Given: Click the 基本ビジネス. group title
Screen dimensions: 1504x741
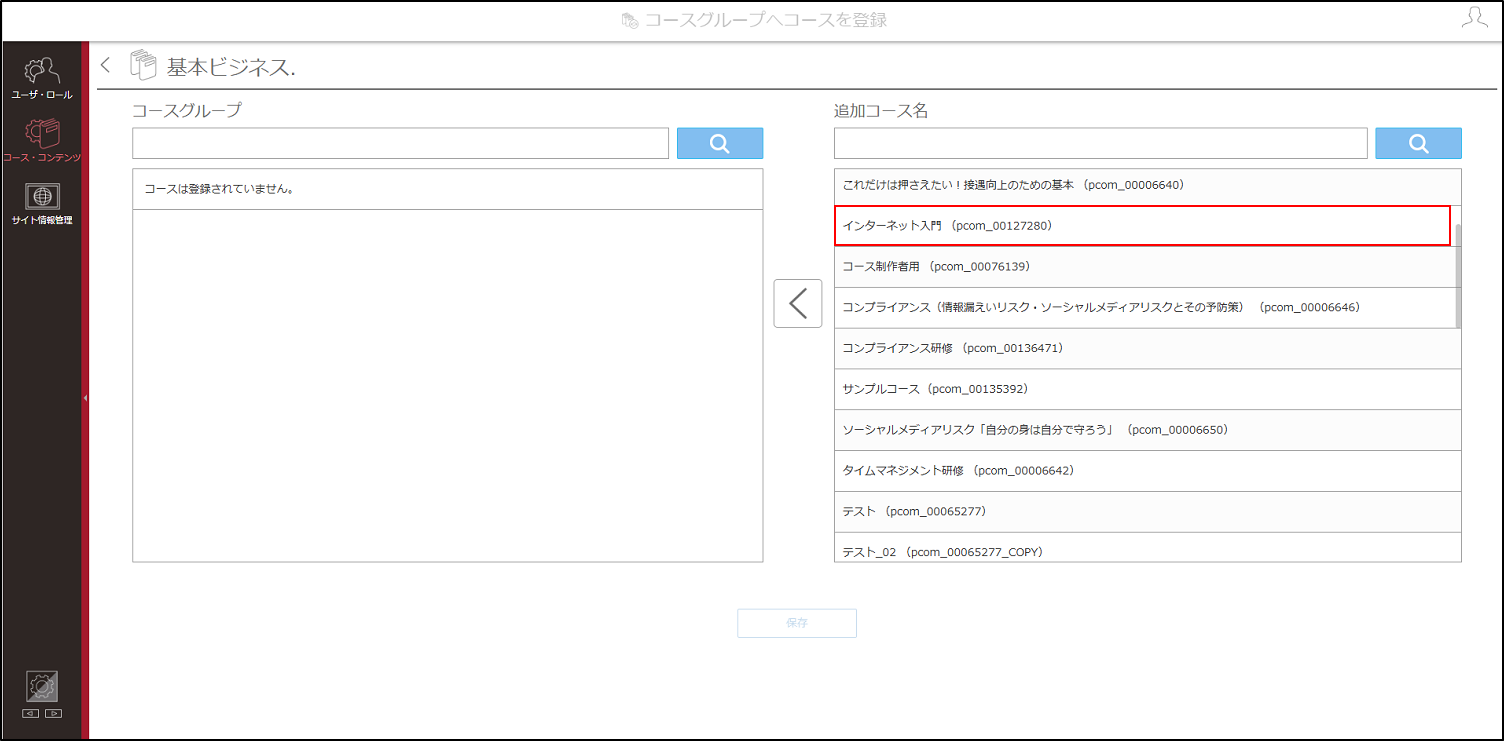Looking at the screenshot, I should pos(231,67).
